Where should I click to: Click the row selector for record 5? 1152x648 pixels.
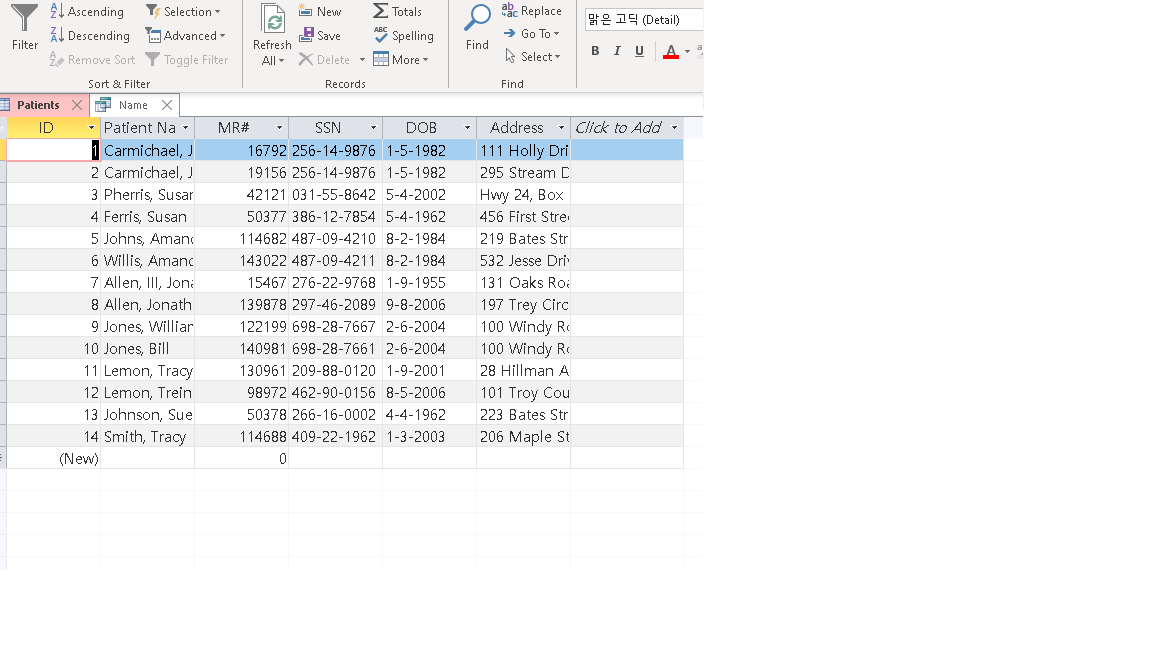tap(3, 239)
